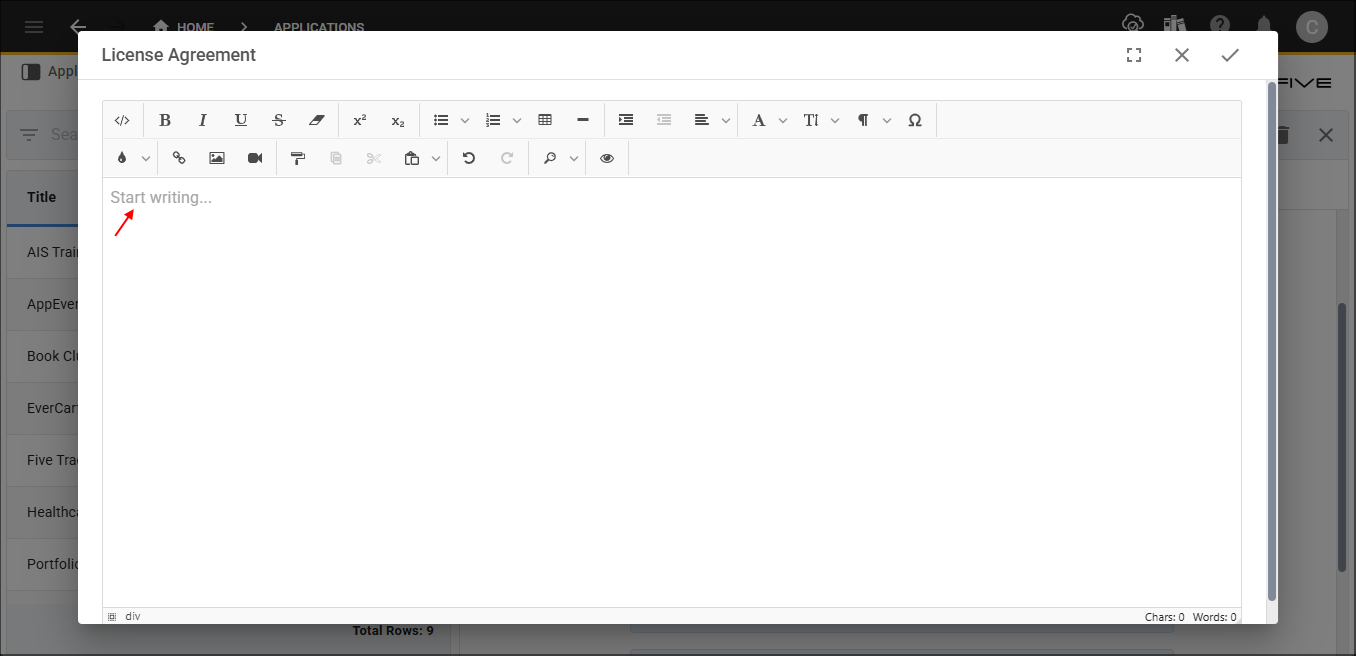Viewport: 1356px width, 656px height.
Task: Click the HOME breadcrumb link
Action: (x=196, y=27)
